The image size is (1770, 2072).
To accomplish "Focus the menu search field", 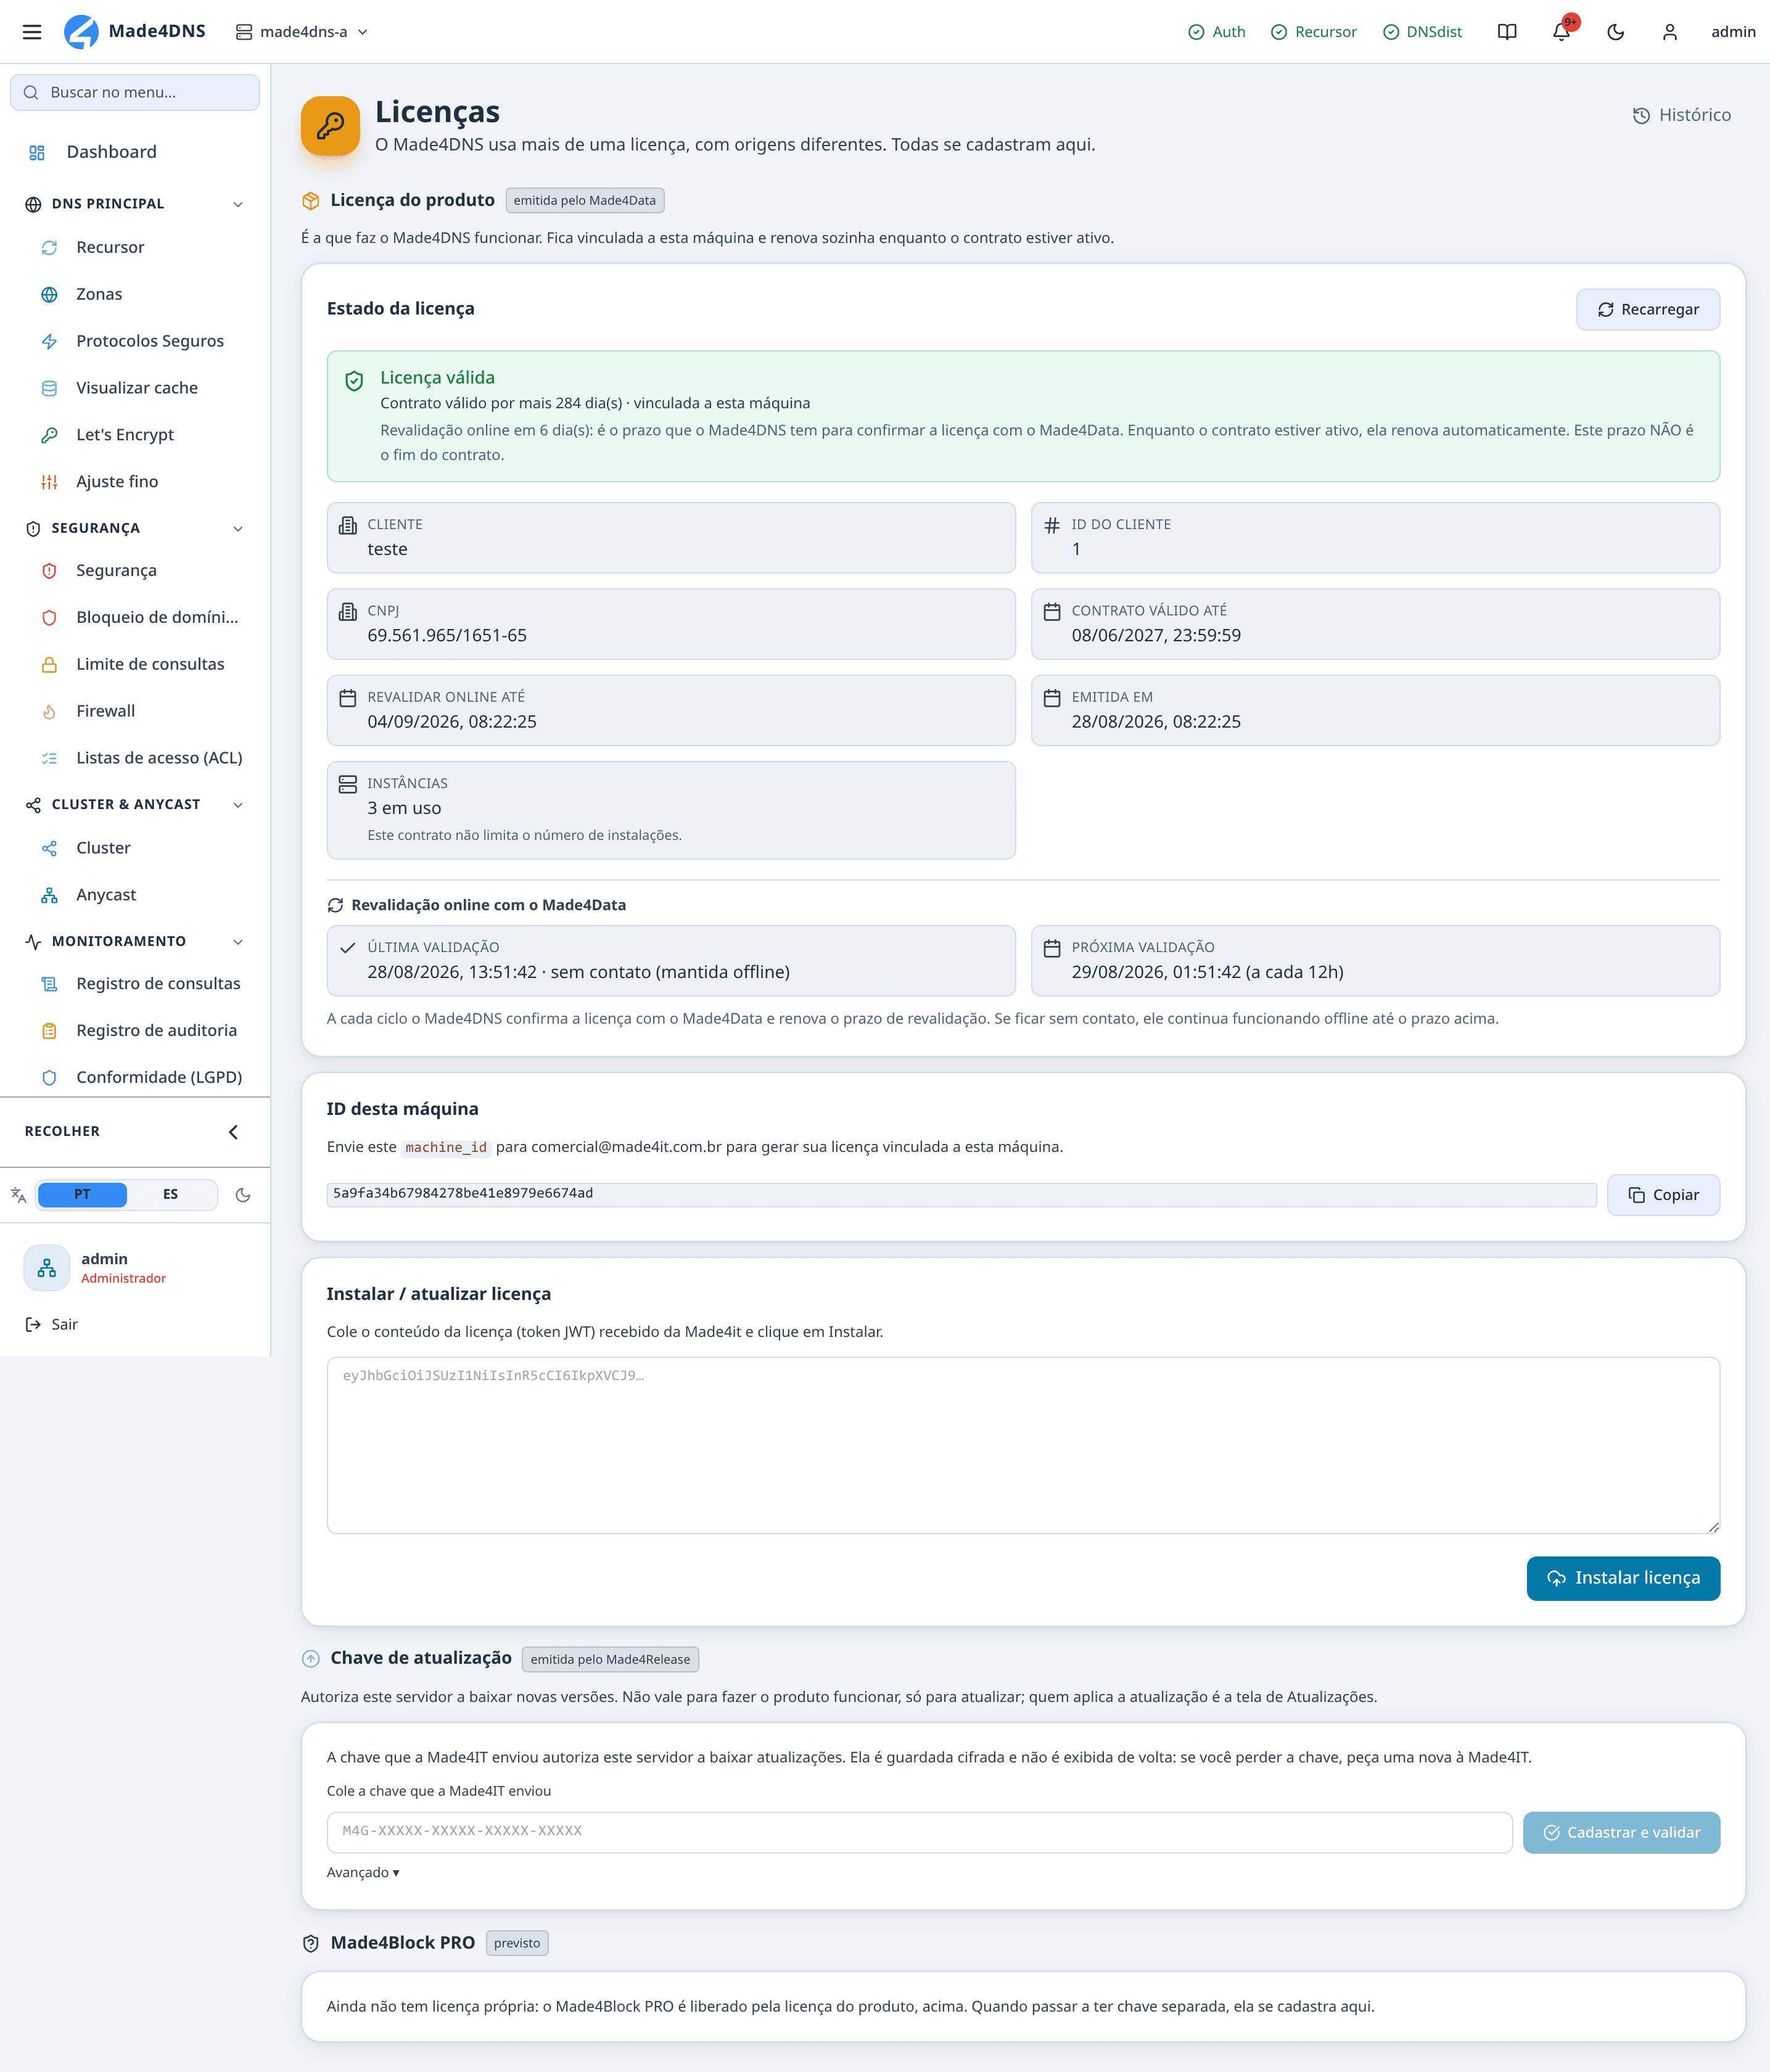I will click(135, 92).
